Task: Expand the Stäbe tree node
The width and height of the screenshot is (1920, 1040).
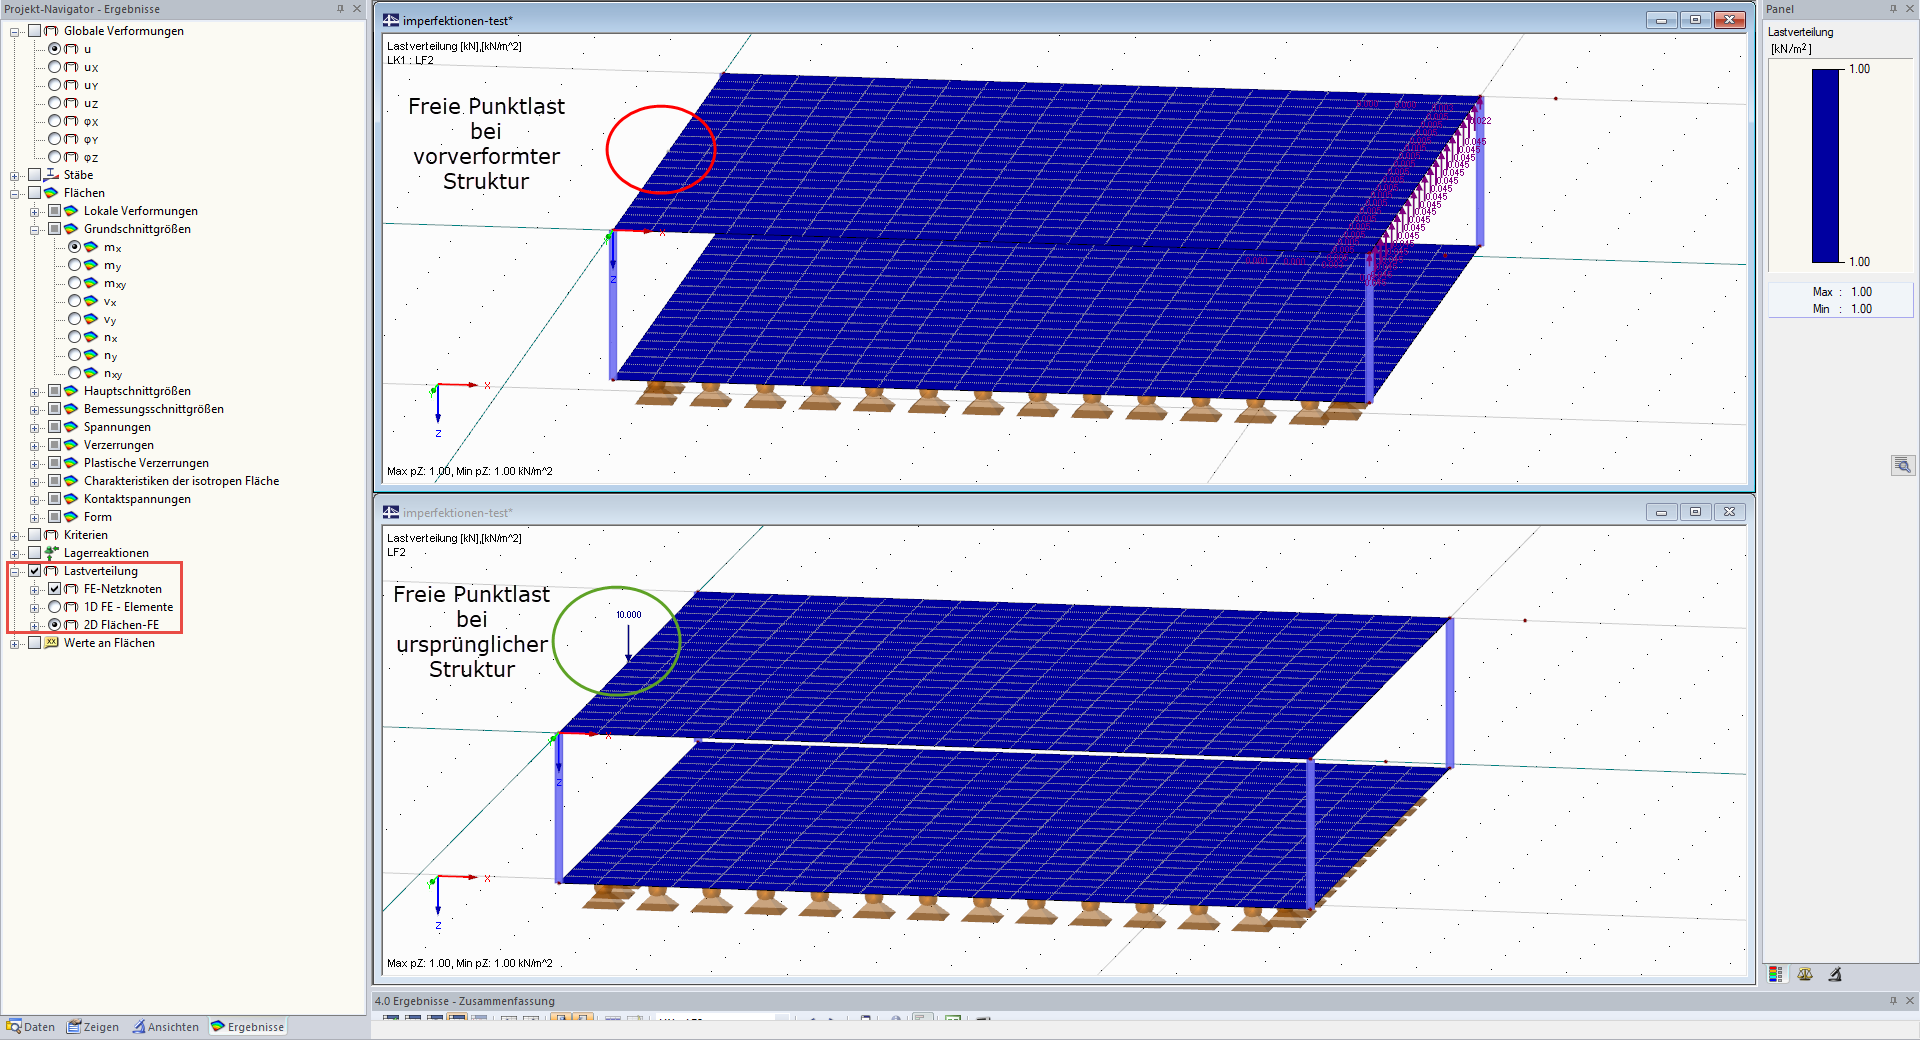Action: coord(13,175)
